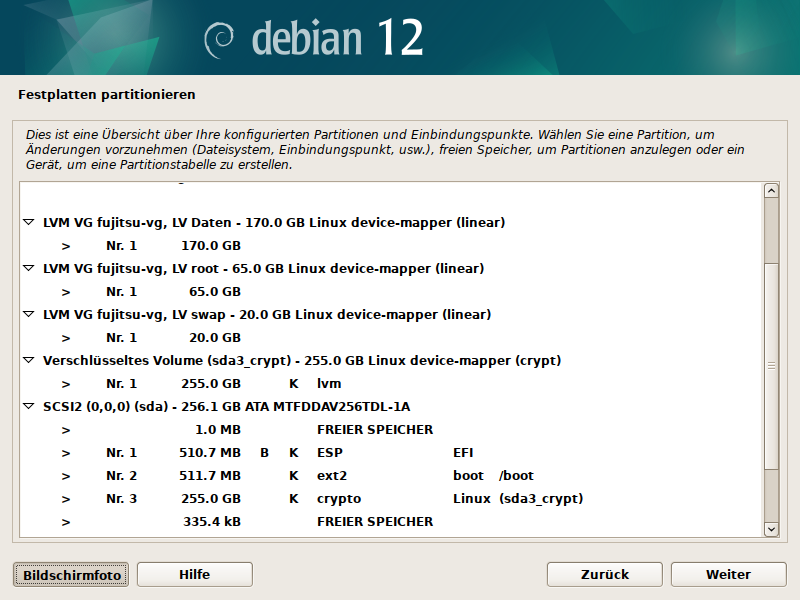Select the 65.0 GB root partition row
The width and height of the screenshot is (800, 600).
(210, 291)
